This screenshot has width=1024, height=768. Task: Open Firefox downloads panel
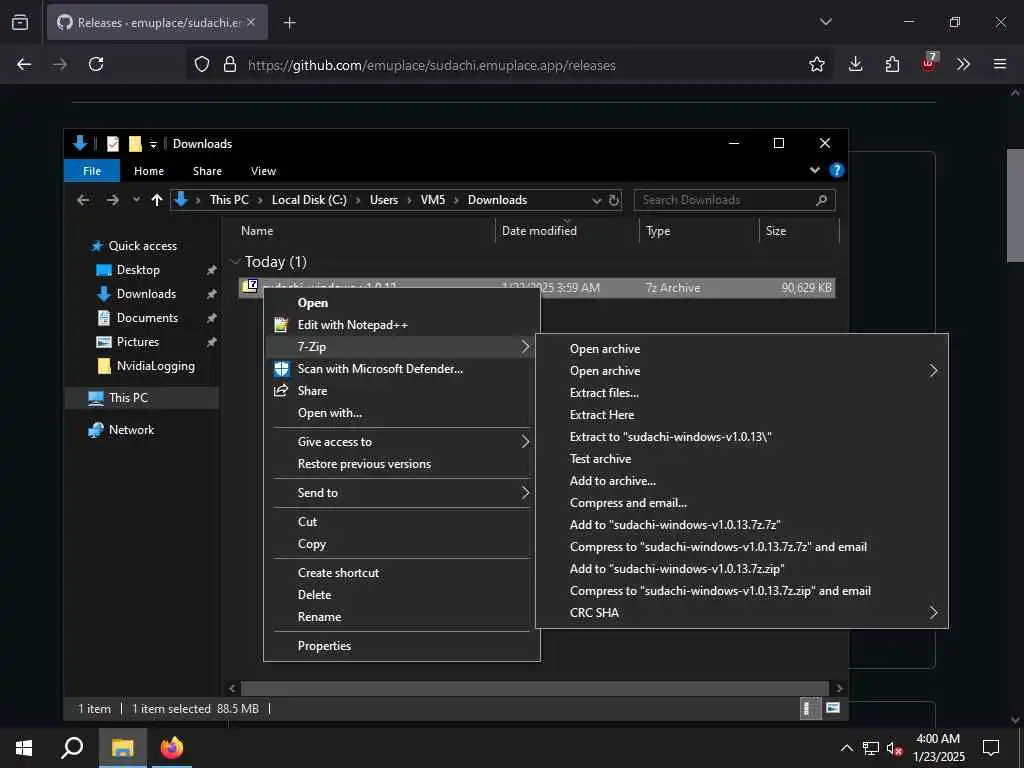856,65
